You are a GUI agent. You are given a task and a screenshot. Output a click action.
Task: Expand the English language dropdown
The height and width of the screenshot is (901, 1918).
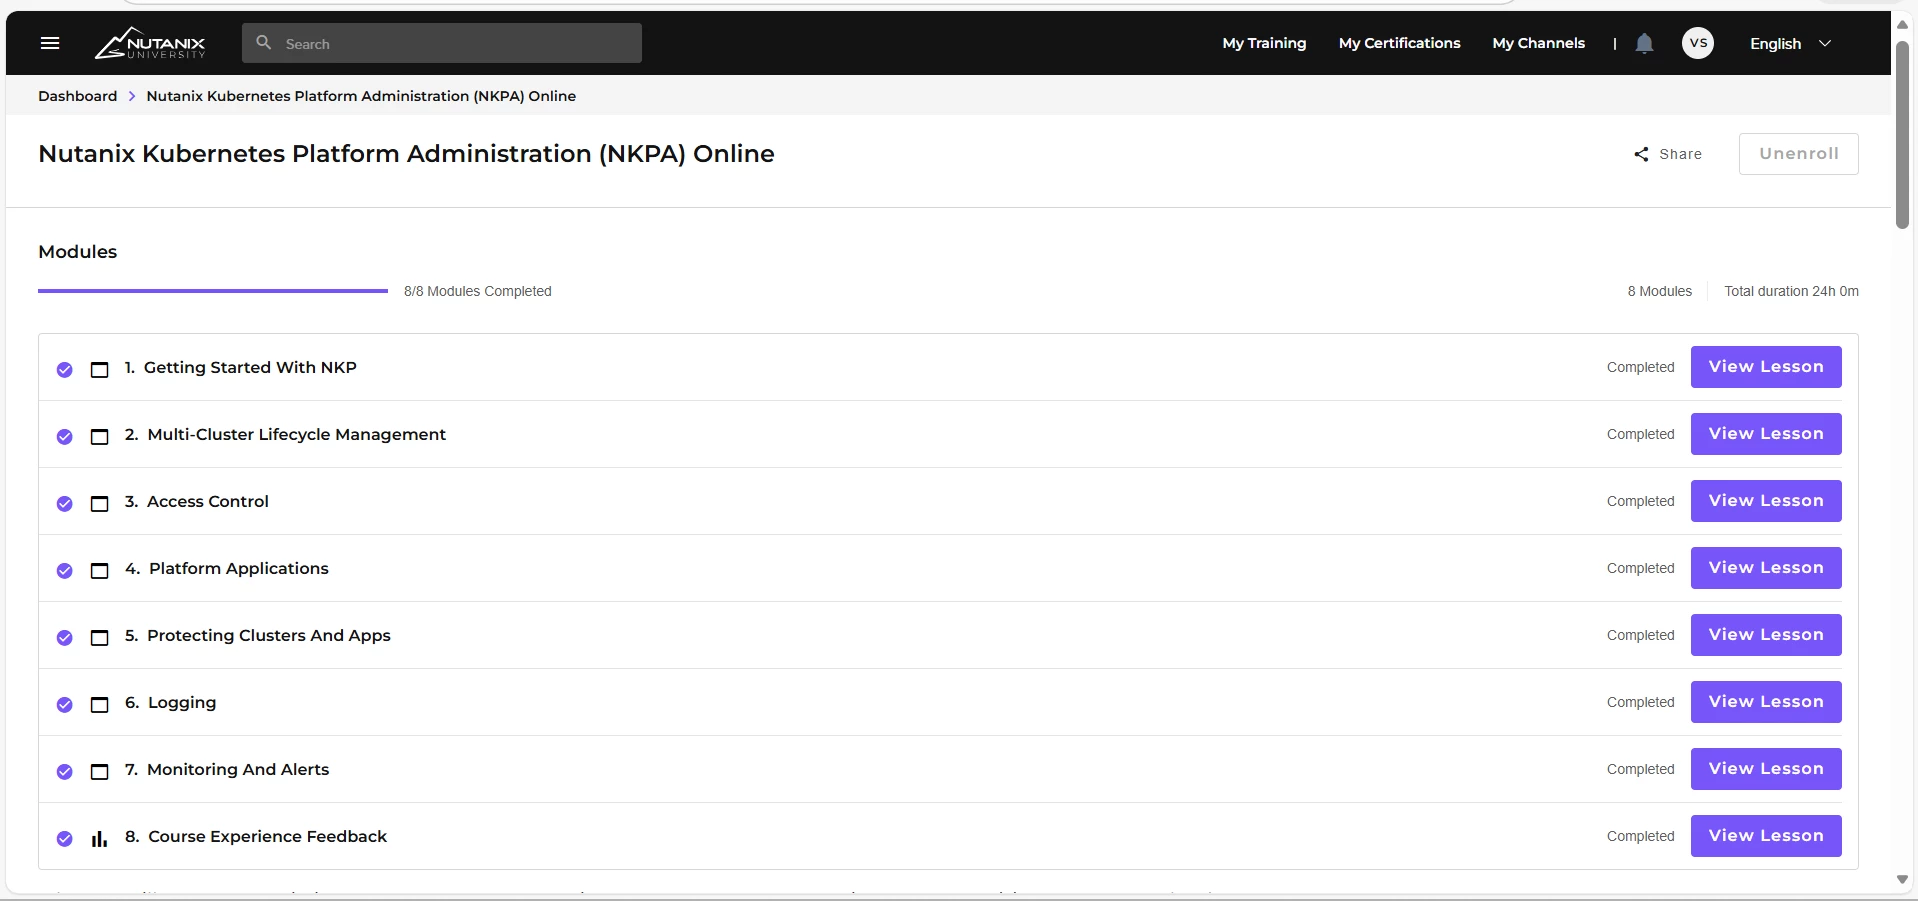click(x=1790, y=43)
